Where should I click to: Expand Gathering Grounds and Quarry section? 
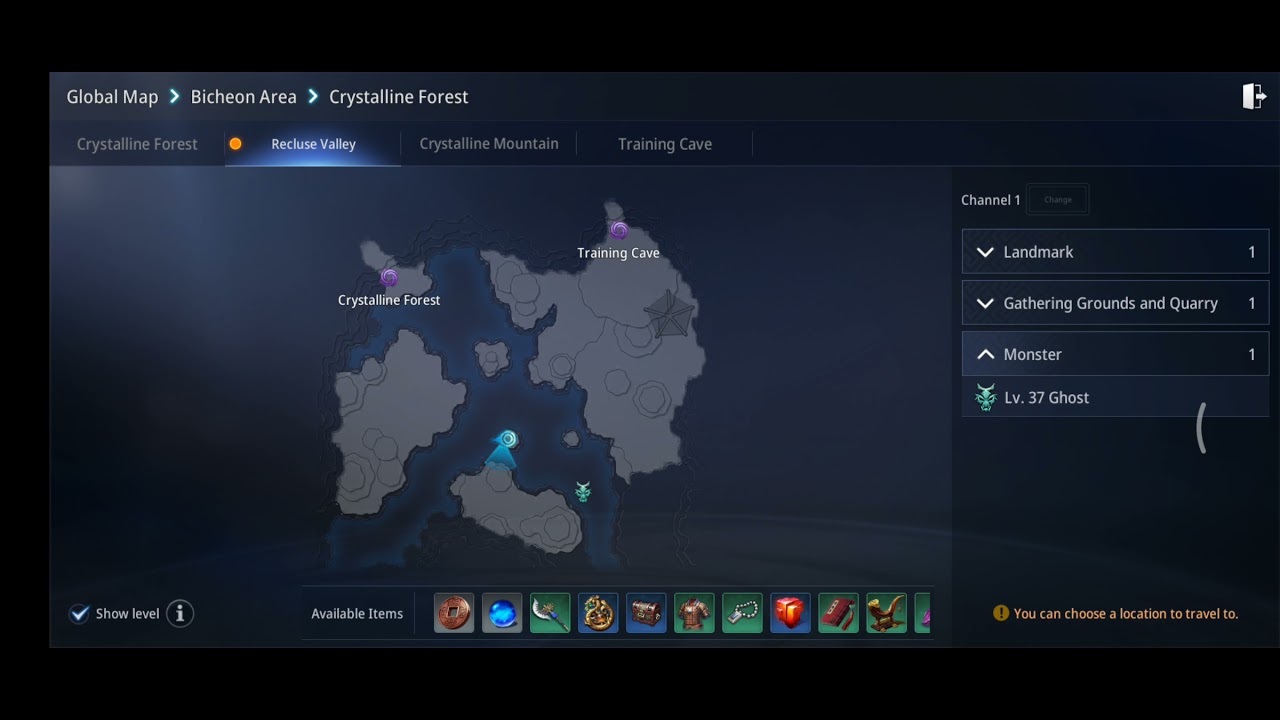tap(1115, 303)
